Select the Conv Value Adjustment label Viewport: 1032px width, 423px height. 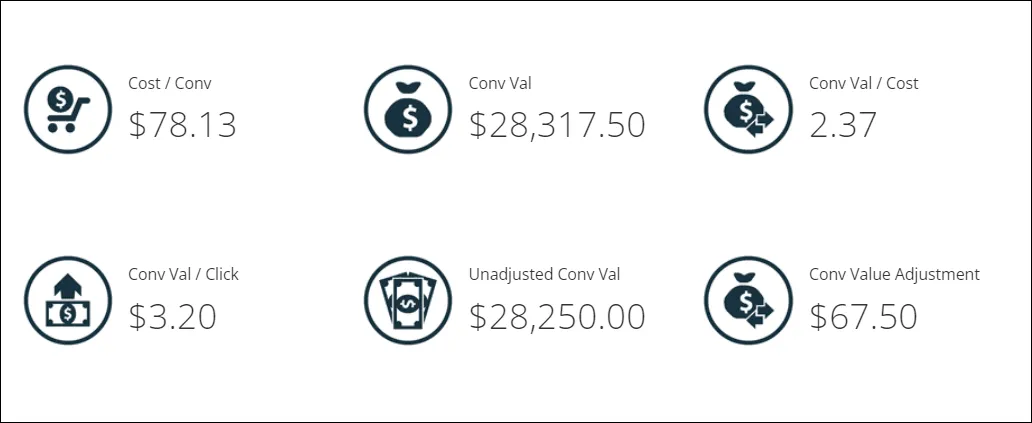pyautogui.click(x=894, y=274)
